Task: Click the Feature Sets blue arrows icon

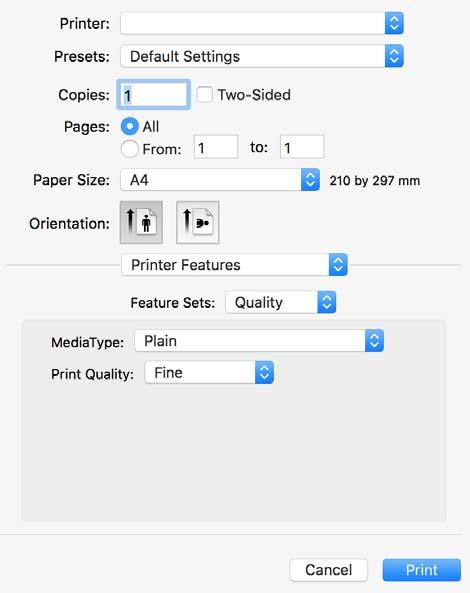Action: click(326, 302)
